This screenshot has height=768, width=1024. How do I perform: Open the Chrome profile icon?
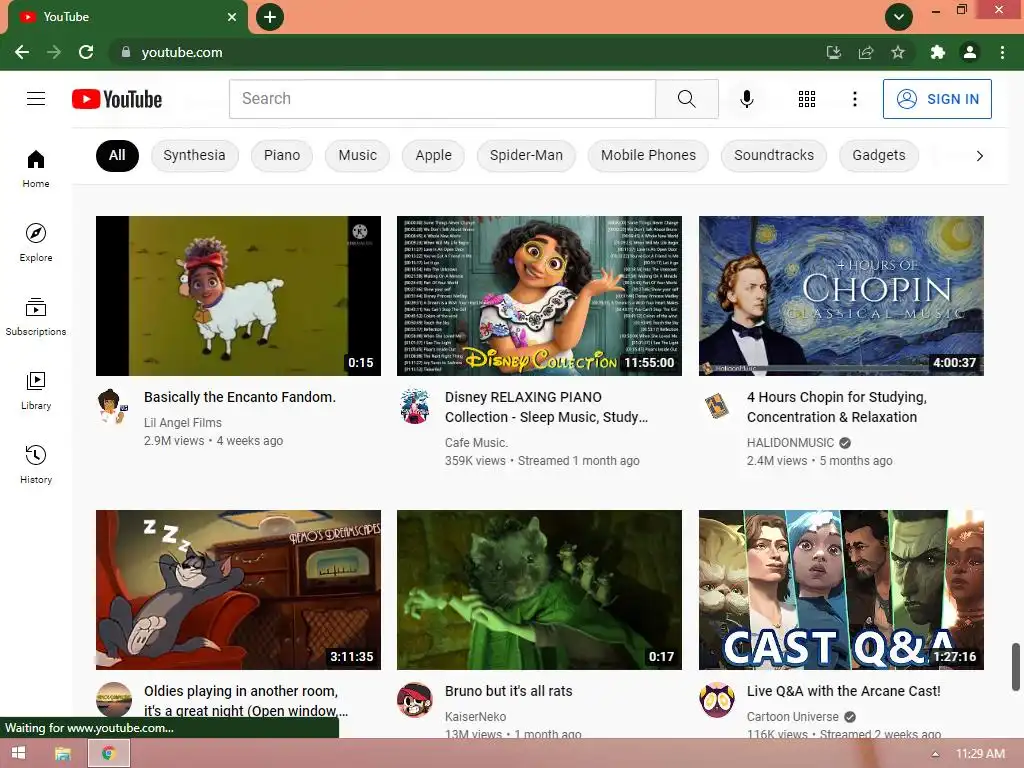coord(970,52)
